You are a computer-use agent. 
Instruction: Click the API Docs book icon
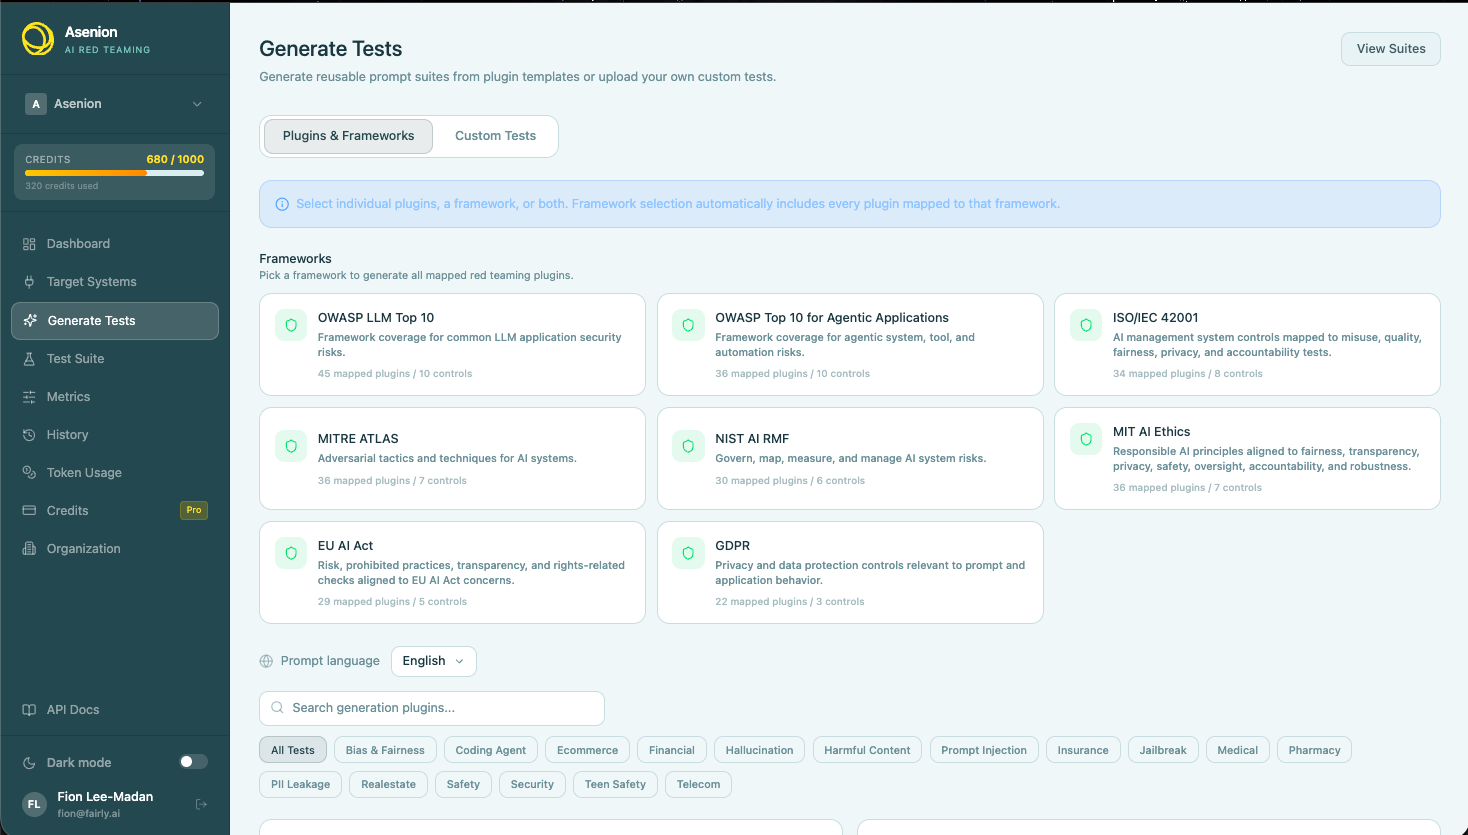point(29,710)
